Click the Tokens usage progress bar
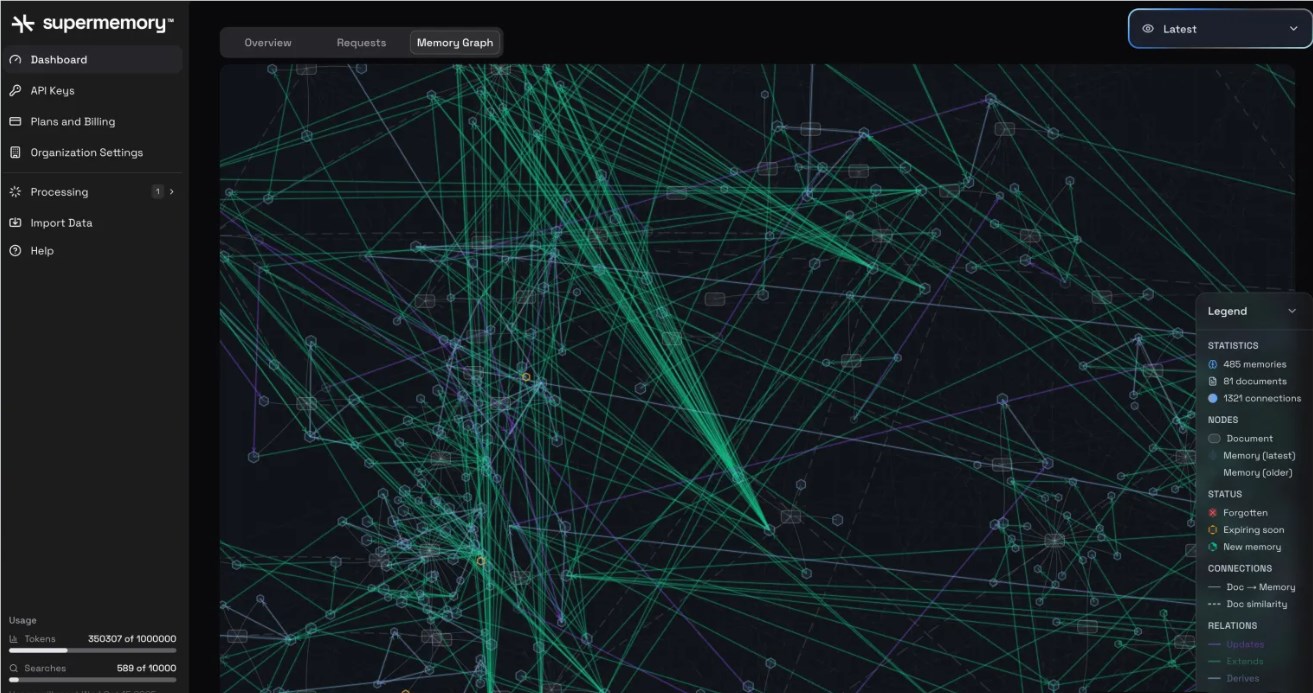This screenshot has width=1313, height=693. point(92,650)
